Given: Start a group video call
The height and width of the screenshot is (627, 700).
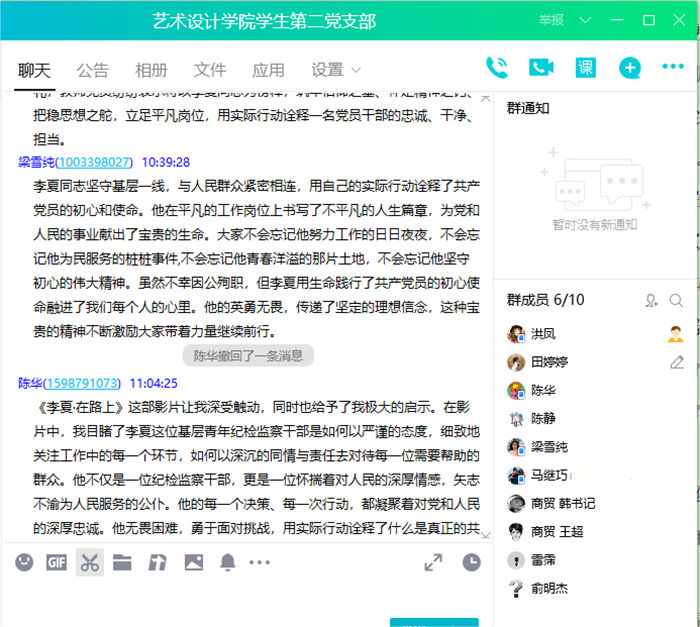Looking at the screenshot, I should pos(541,68).
